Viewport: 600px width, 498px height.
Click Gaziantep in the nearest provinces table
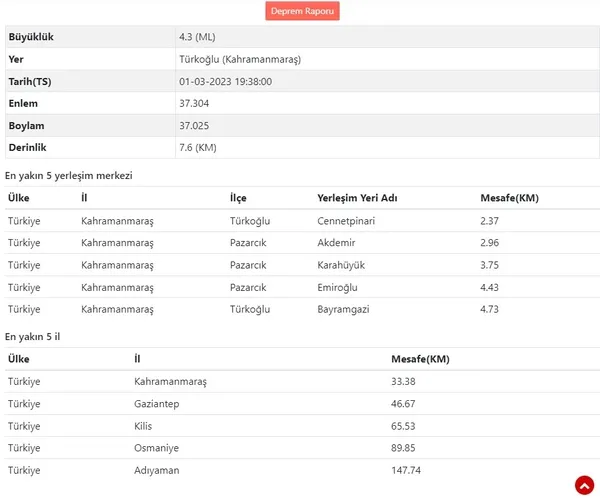click(x=156, y=403)
